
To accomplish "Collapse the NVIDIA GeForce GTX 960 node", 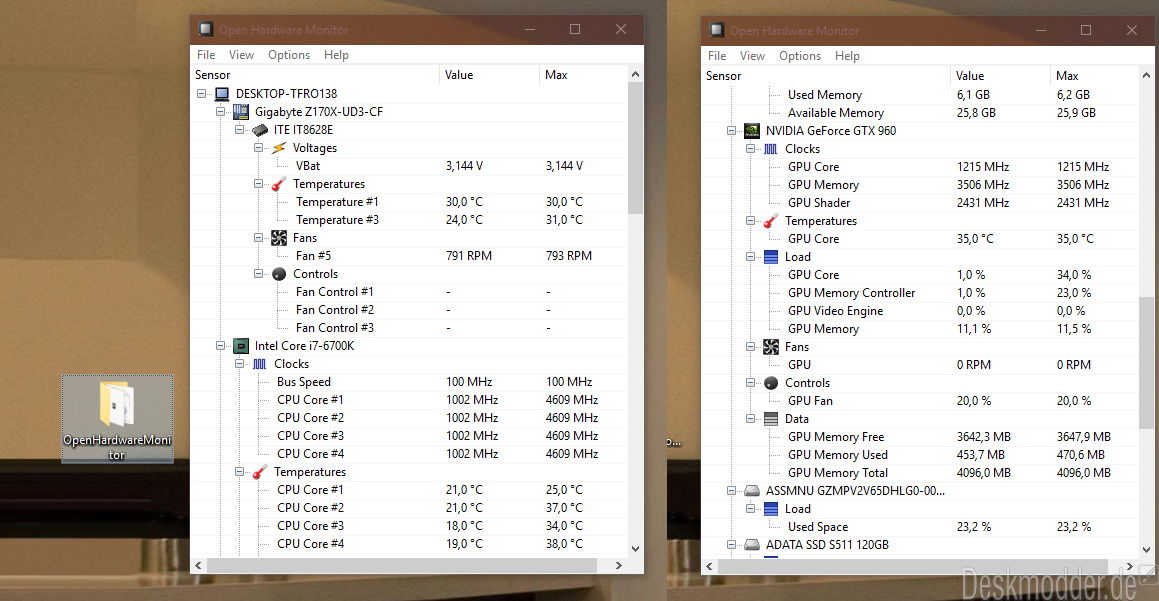I will (x=731, y=131).
